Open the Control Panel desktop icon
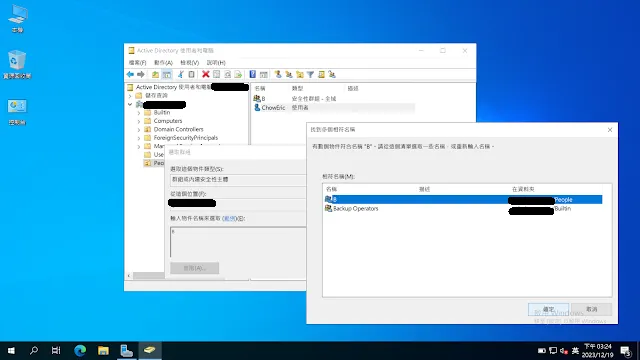640x360 pixels. click(x=17, y=111)
